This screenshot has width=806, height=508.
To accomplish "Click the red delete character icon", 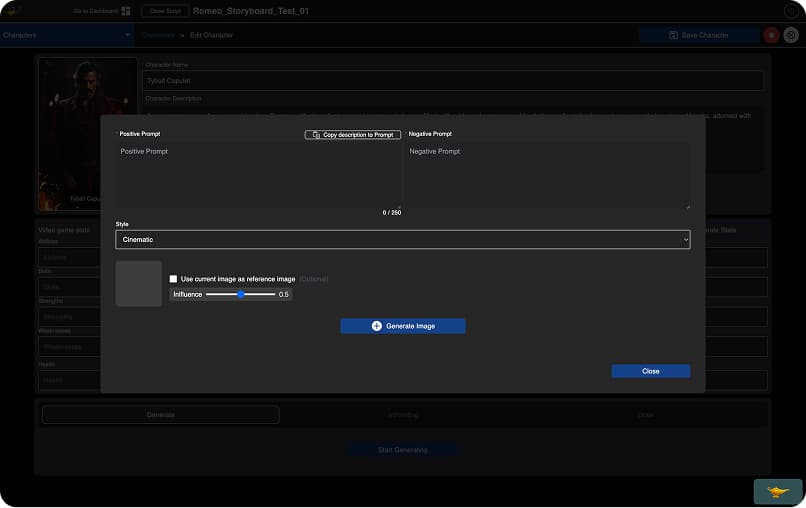I will click(771, 35).
